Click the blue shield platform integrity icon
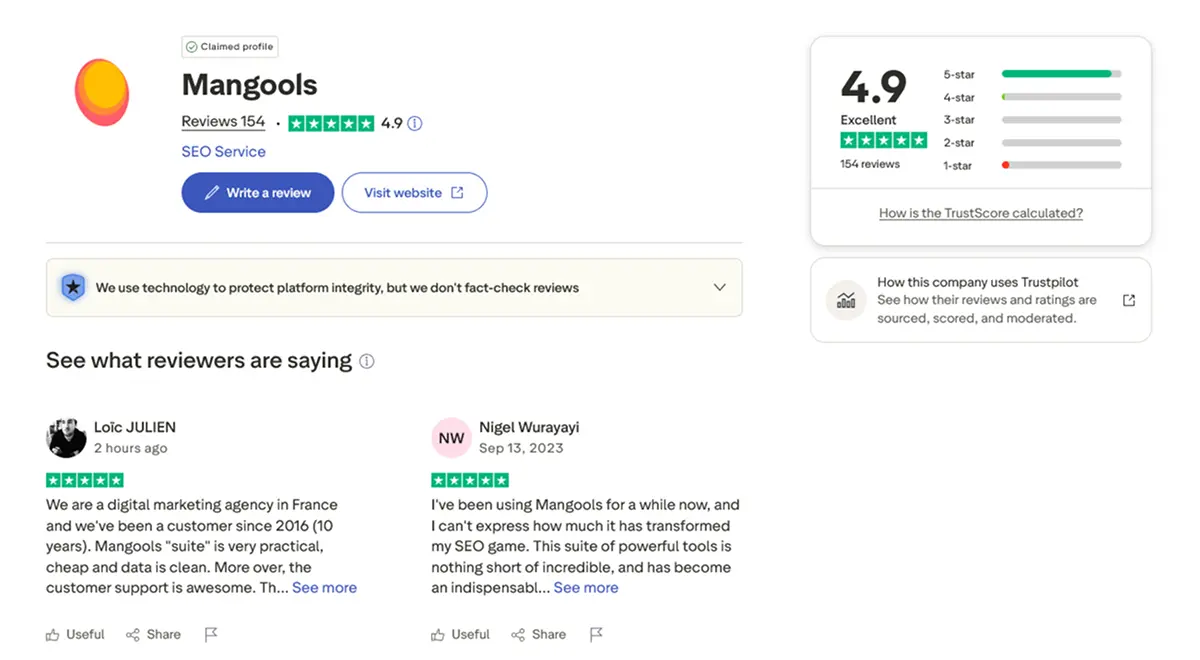 click(x=73, y=287)
